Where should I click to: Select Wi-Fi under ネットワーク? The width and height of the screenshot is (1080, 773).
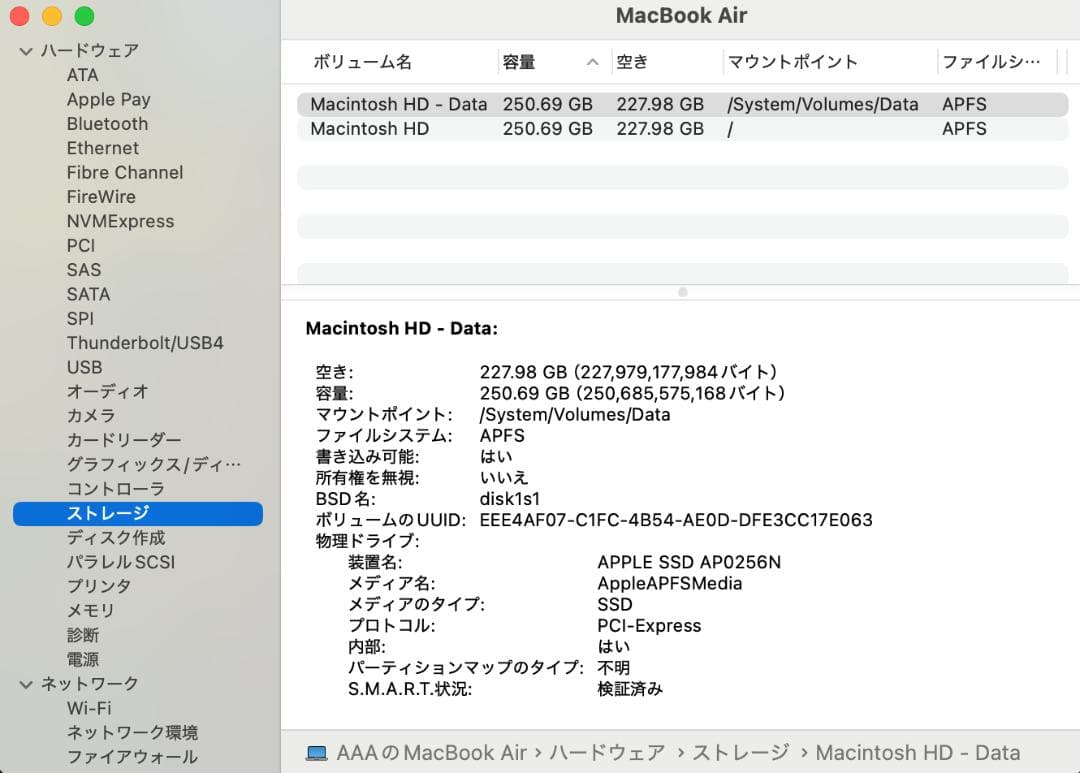pos(90,708)
